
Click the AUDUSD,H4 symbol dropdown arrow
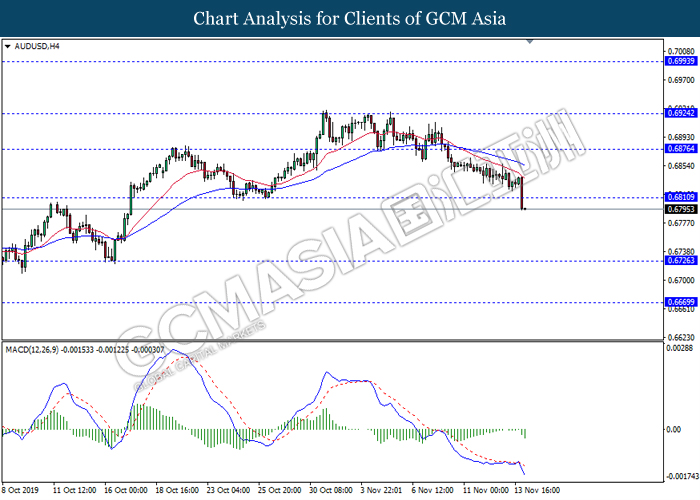pos(7,46)
